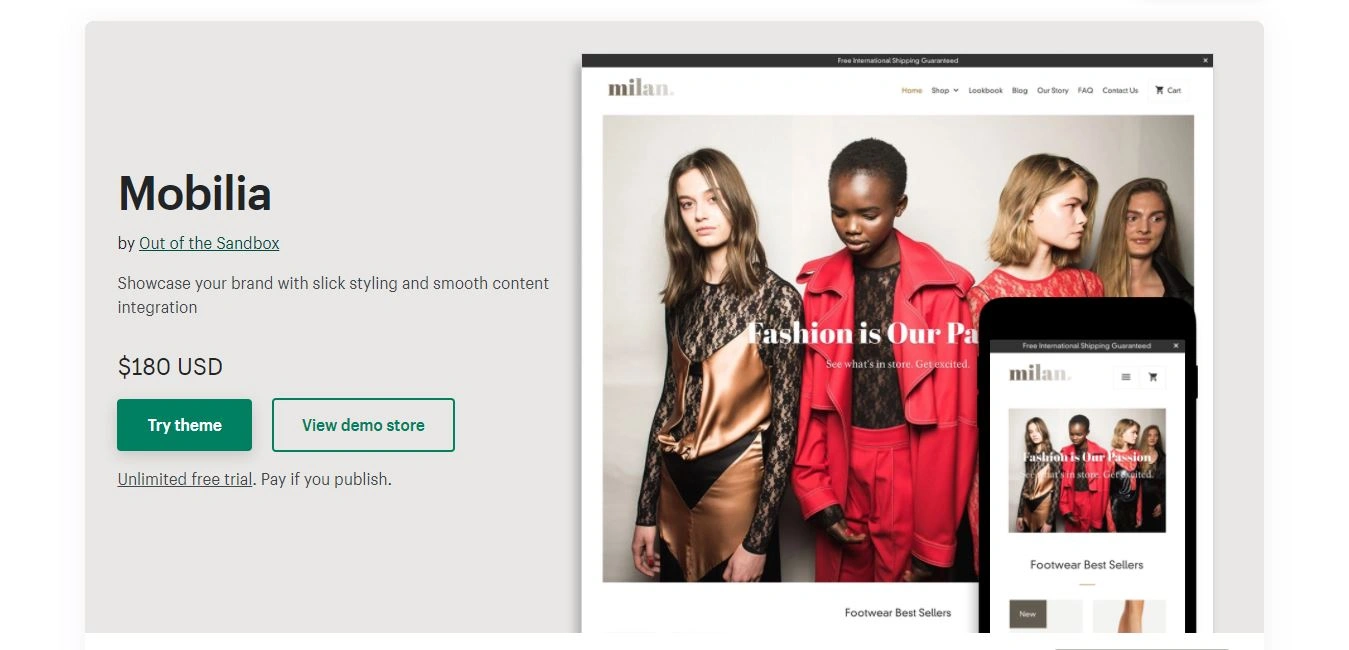Follow the Out of the Sandbox link
Viewport: 1349px width, 650px height.
click(x=209, y=243)
